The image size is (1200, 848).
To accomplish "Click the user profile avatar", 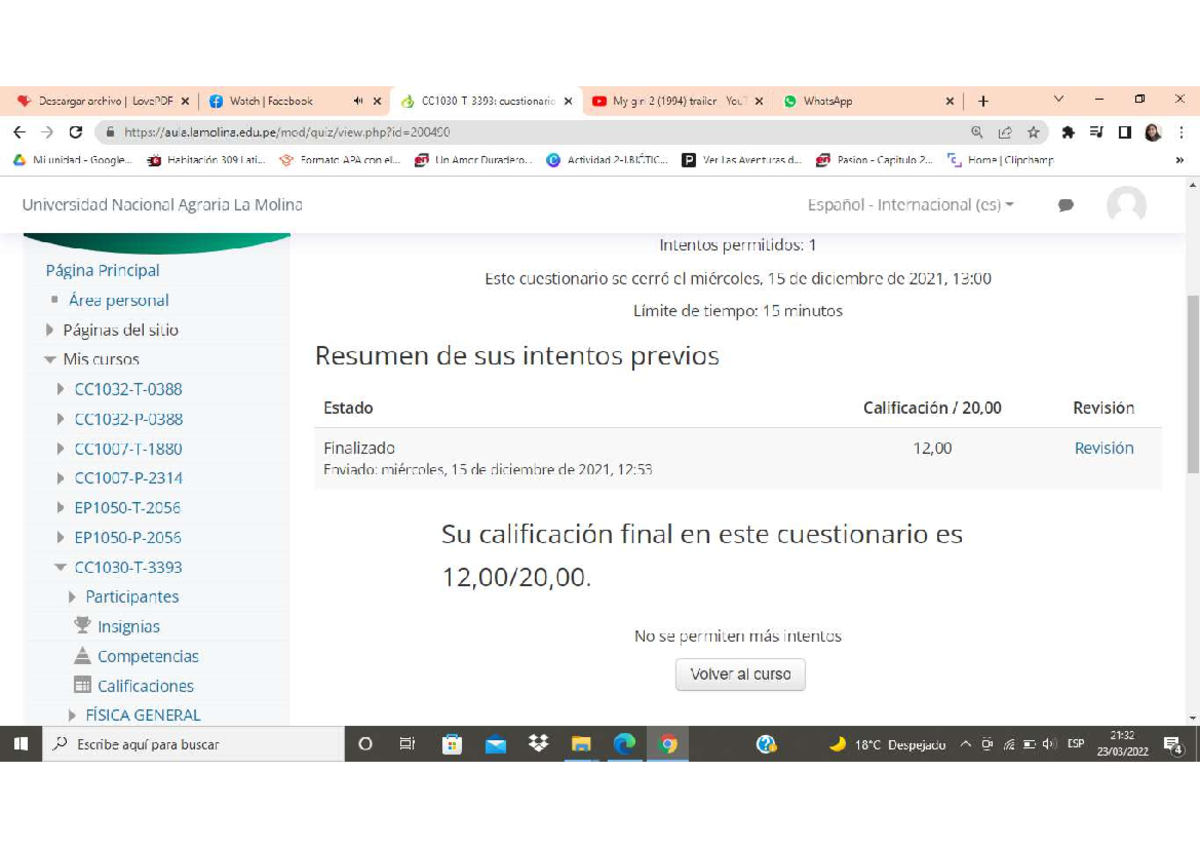I will 1126,205.
